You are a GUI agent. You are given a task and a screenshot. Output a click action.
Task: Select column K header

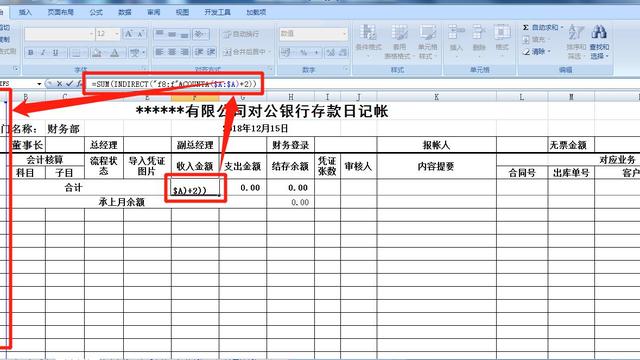[x=436, y=97]
